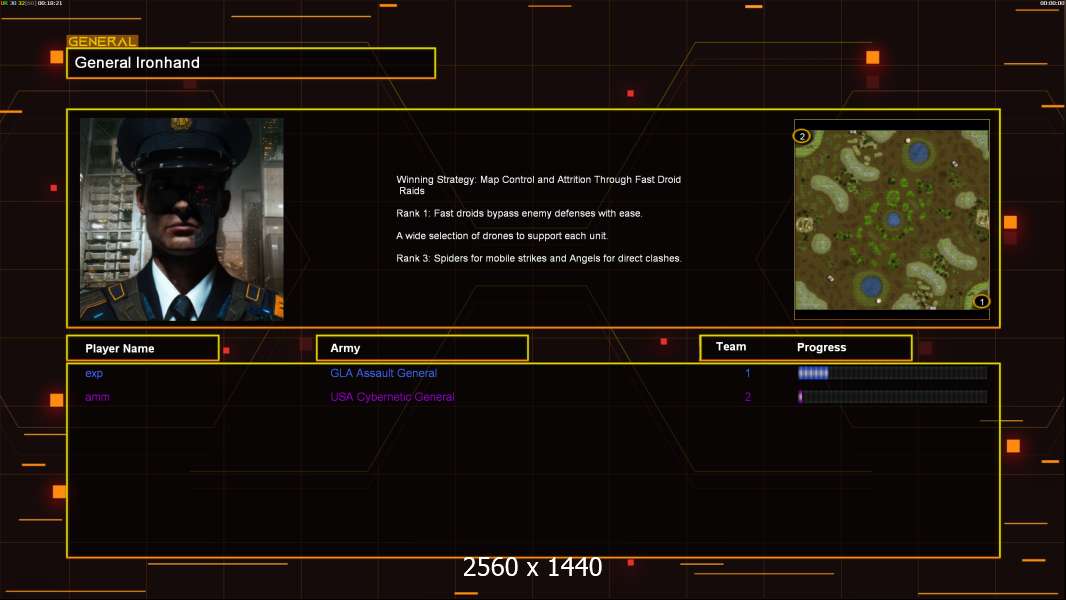Click USA Cybernetic General army text
1066x600 pixels.
(x=392, y=397)
